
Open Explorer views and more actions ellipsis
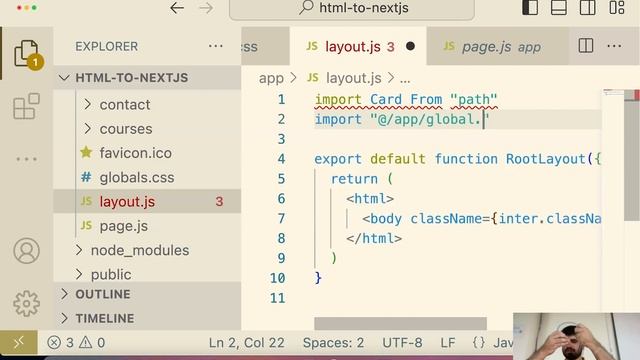click(216, 46)
